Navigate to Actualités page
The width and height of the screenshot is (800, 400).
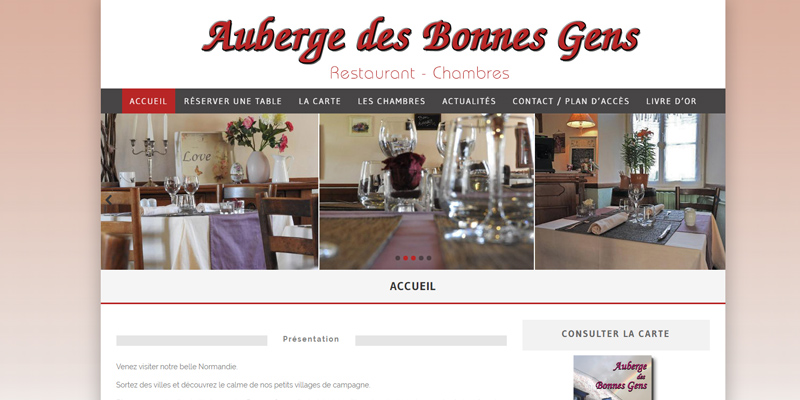pos(469,101)
